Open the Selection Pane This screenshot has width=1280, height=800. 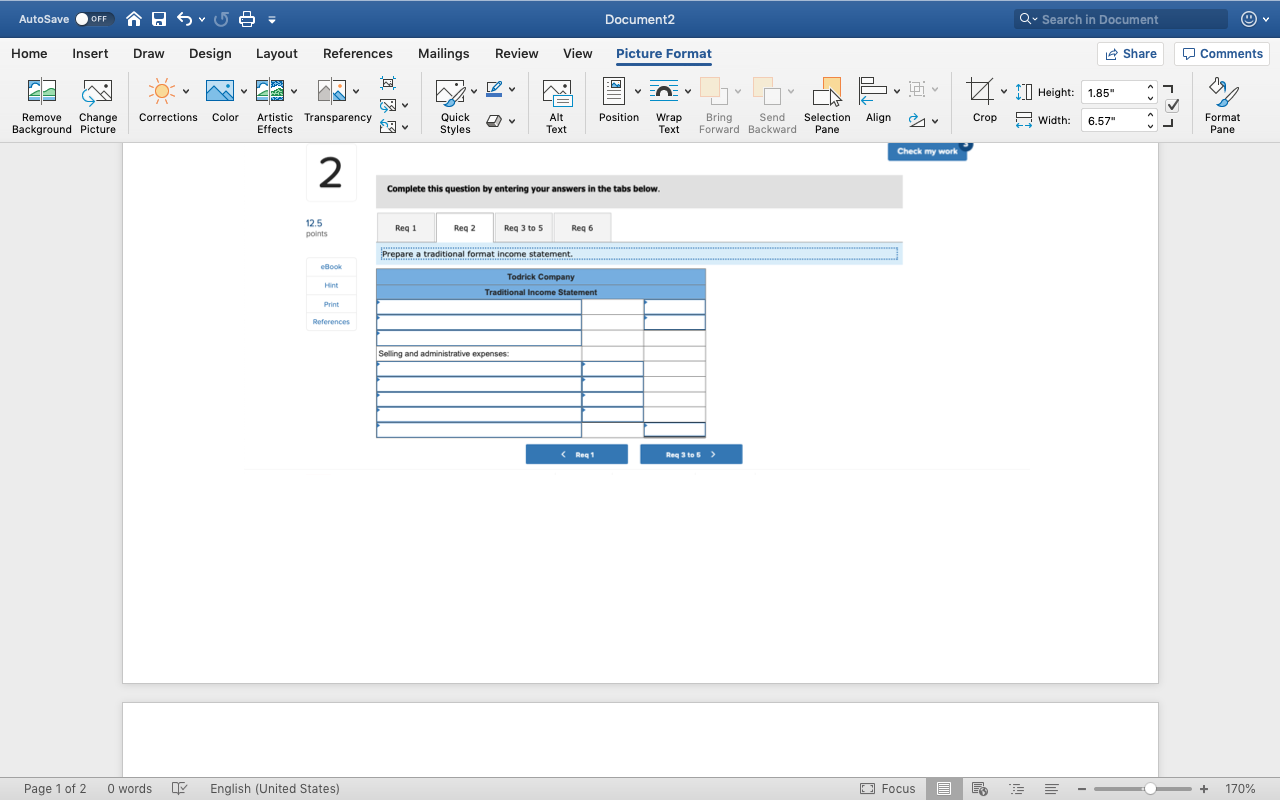[826, 103]
